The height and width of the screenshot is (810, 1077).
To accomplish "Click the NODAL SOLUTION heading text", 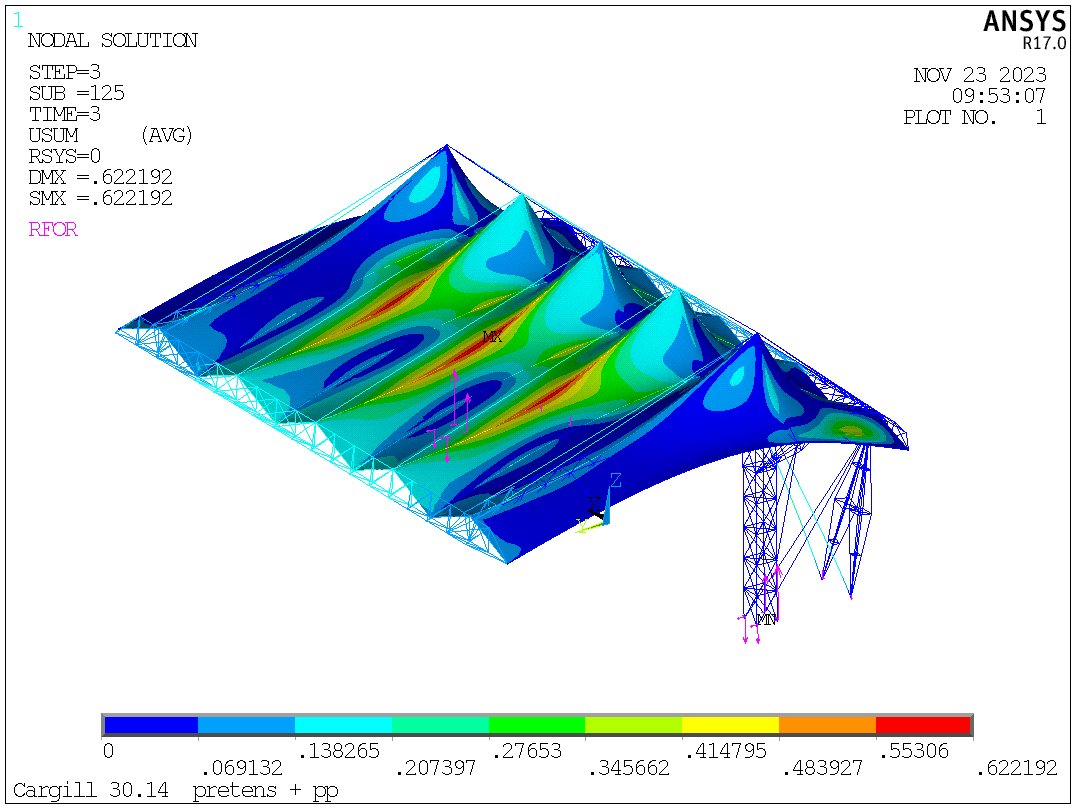I will pyautogui.click(x=112, y=41).
